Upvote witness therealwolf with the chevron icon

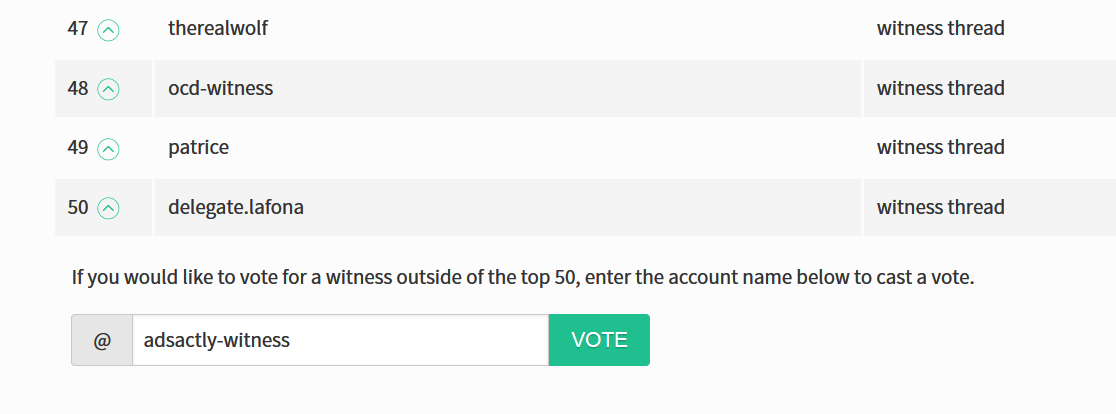click(x=108, y=30)
